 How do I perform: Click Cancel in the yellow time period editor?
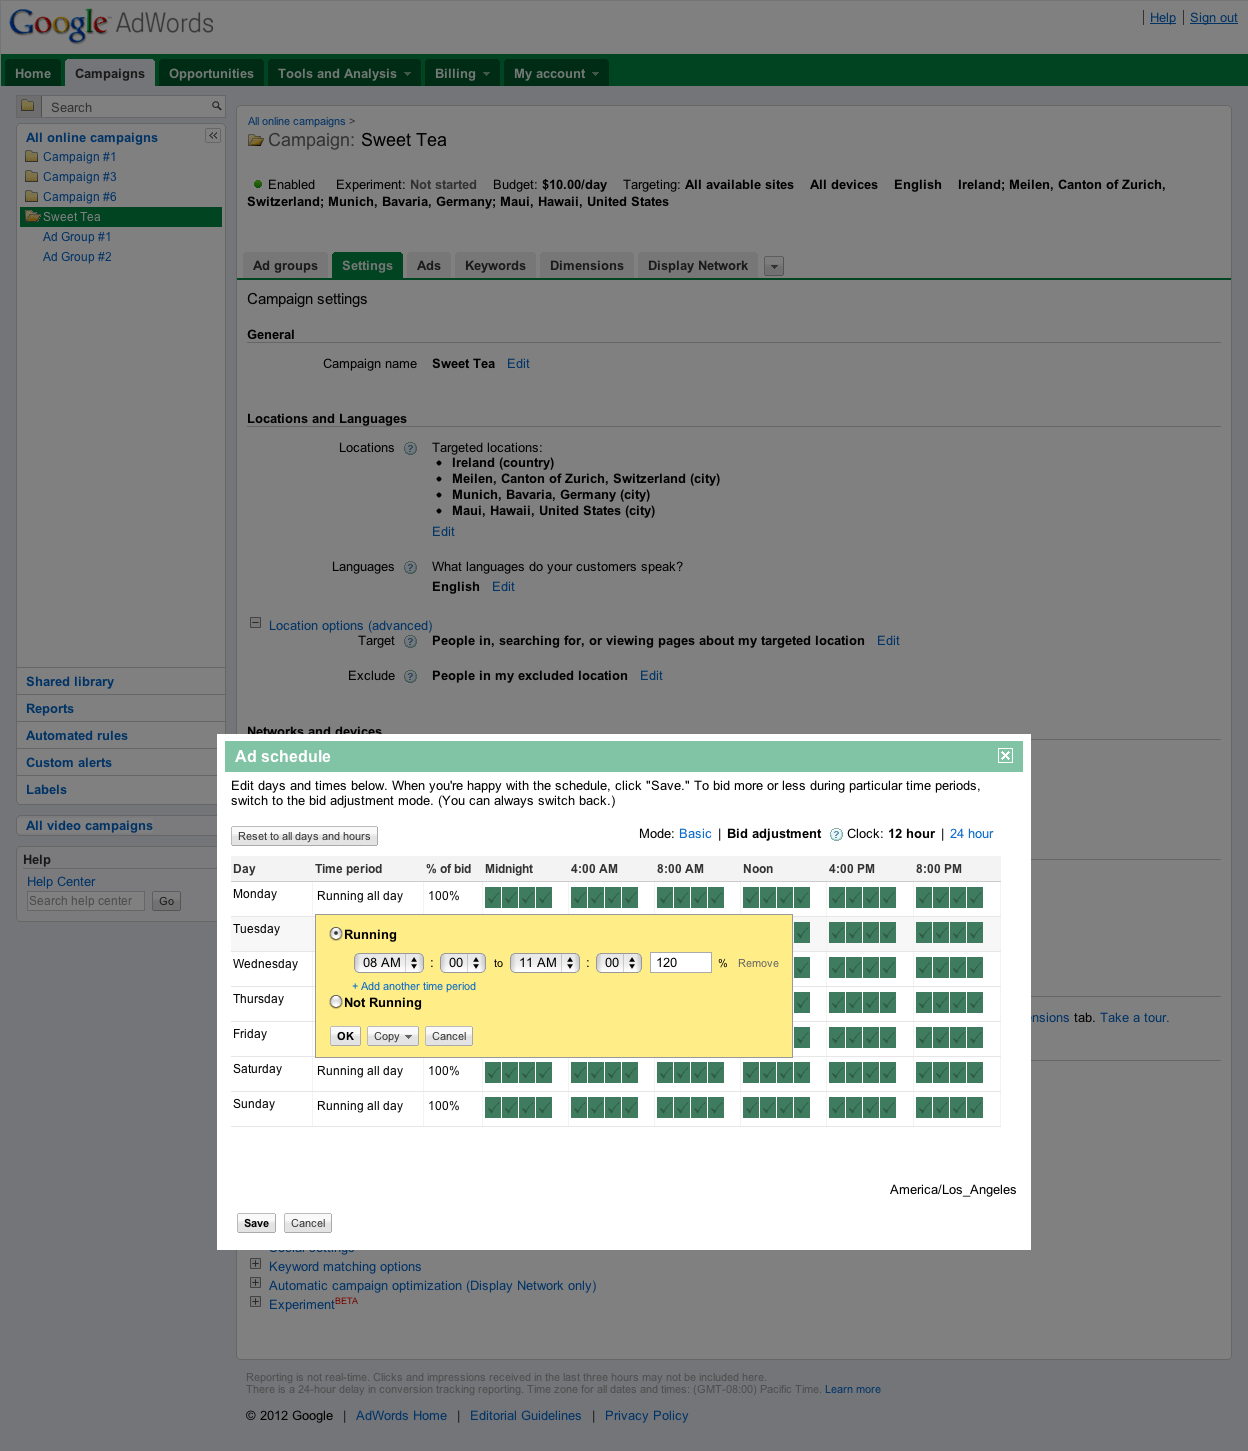449,1036
